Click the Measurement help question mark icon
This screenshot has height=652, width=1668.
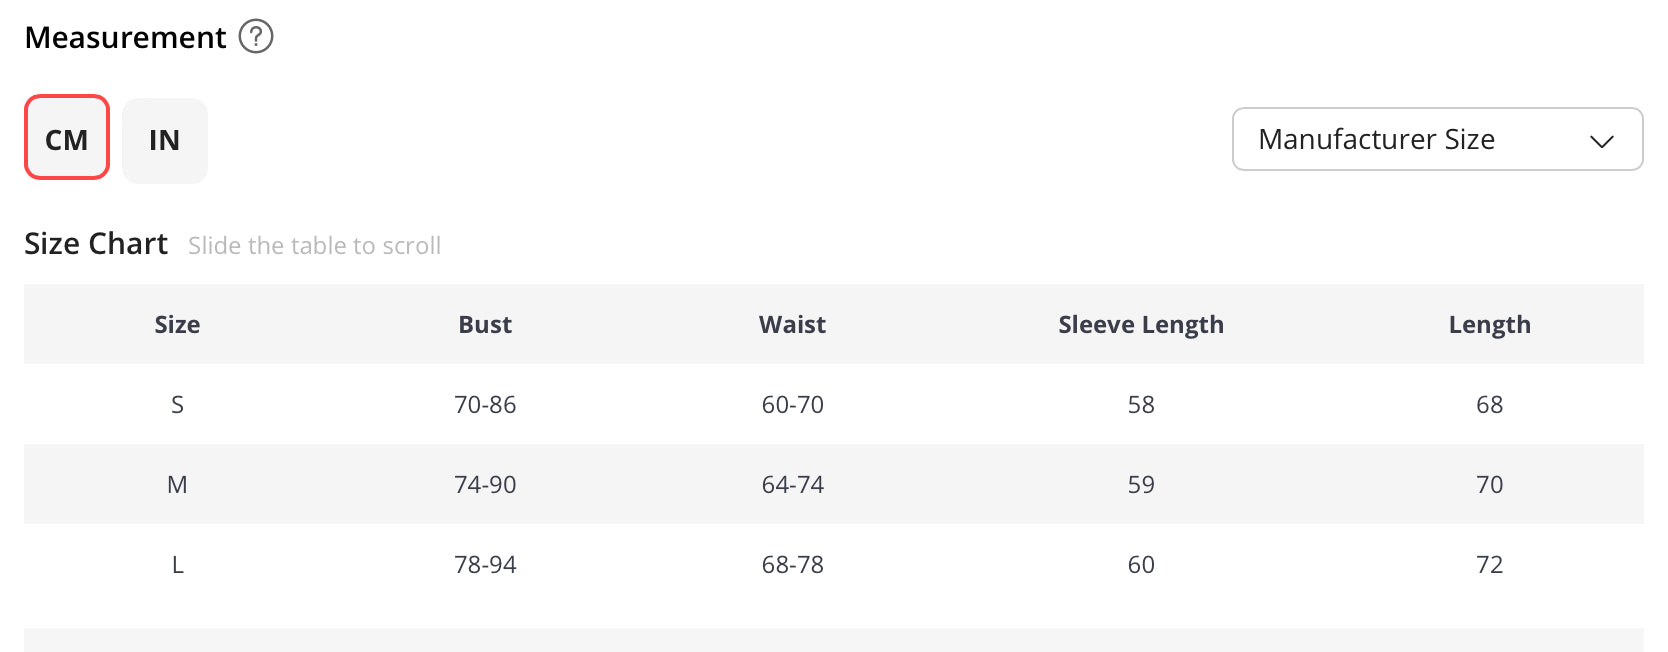pyautogui.click(x=256, y=37)
